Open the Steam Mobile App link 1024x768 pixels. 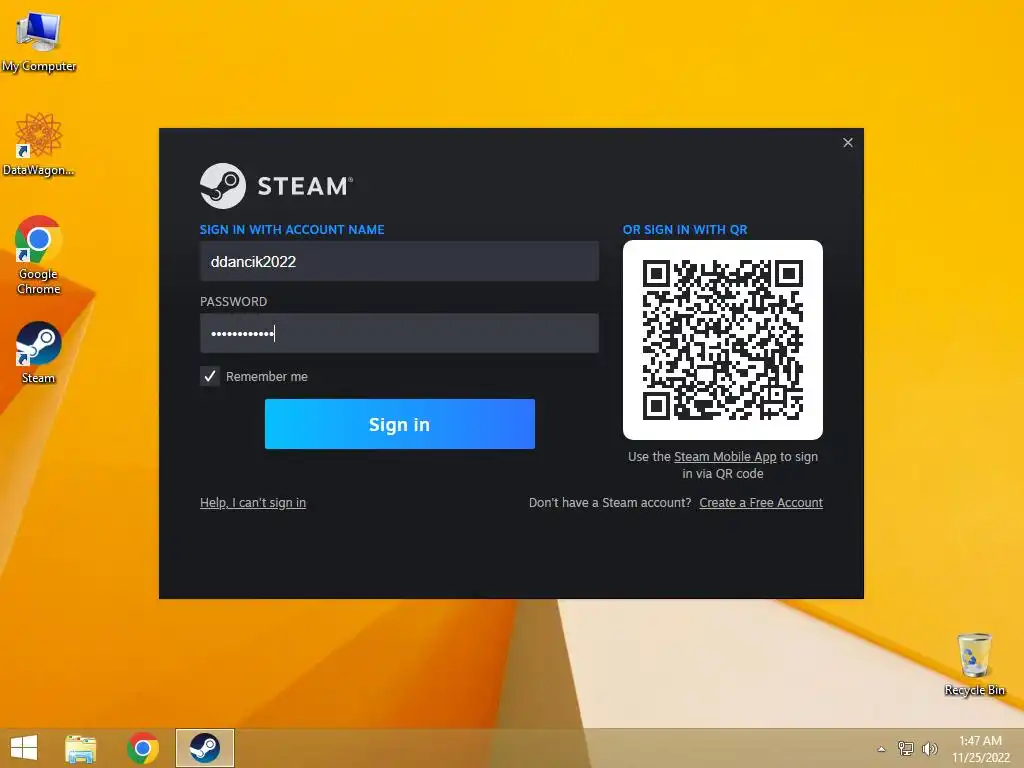coord(725,456)
